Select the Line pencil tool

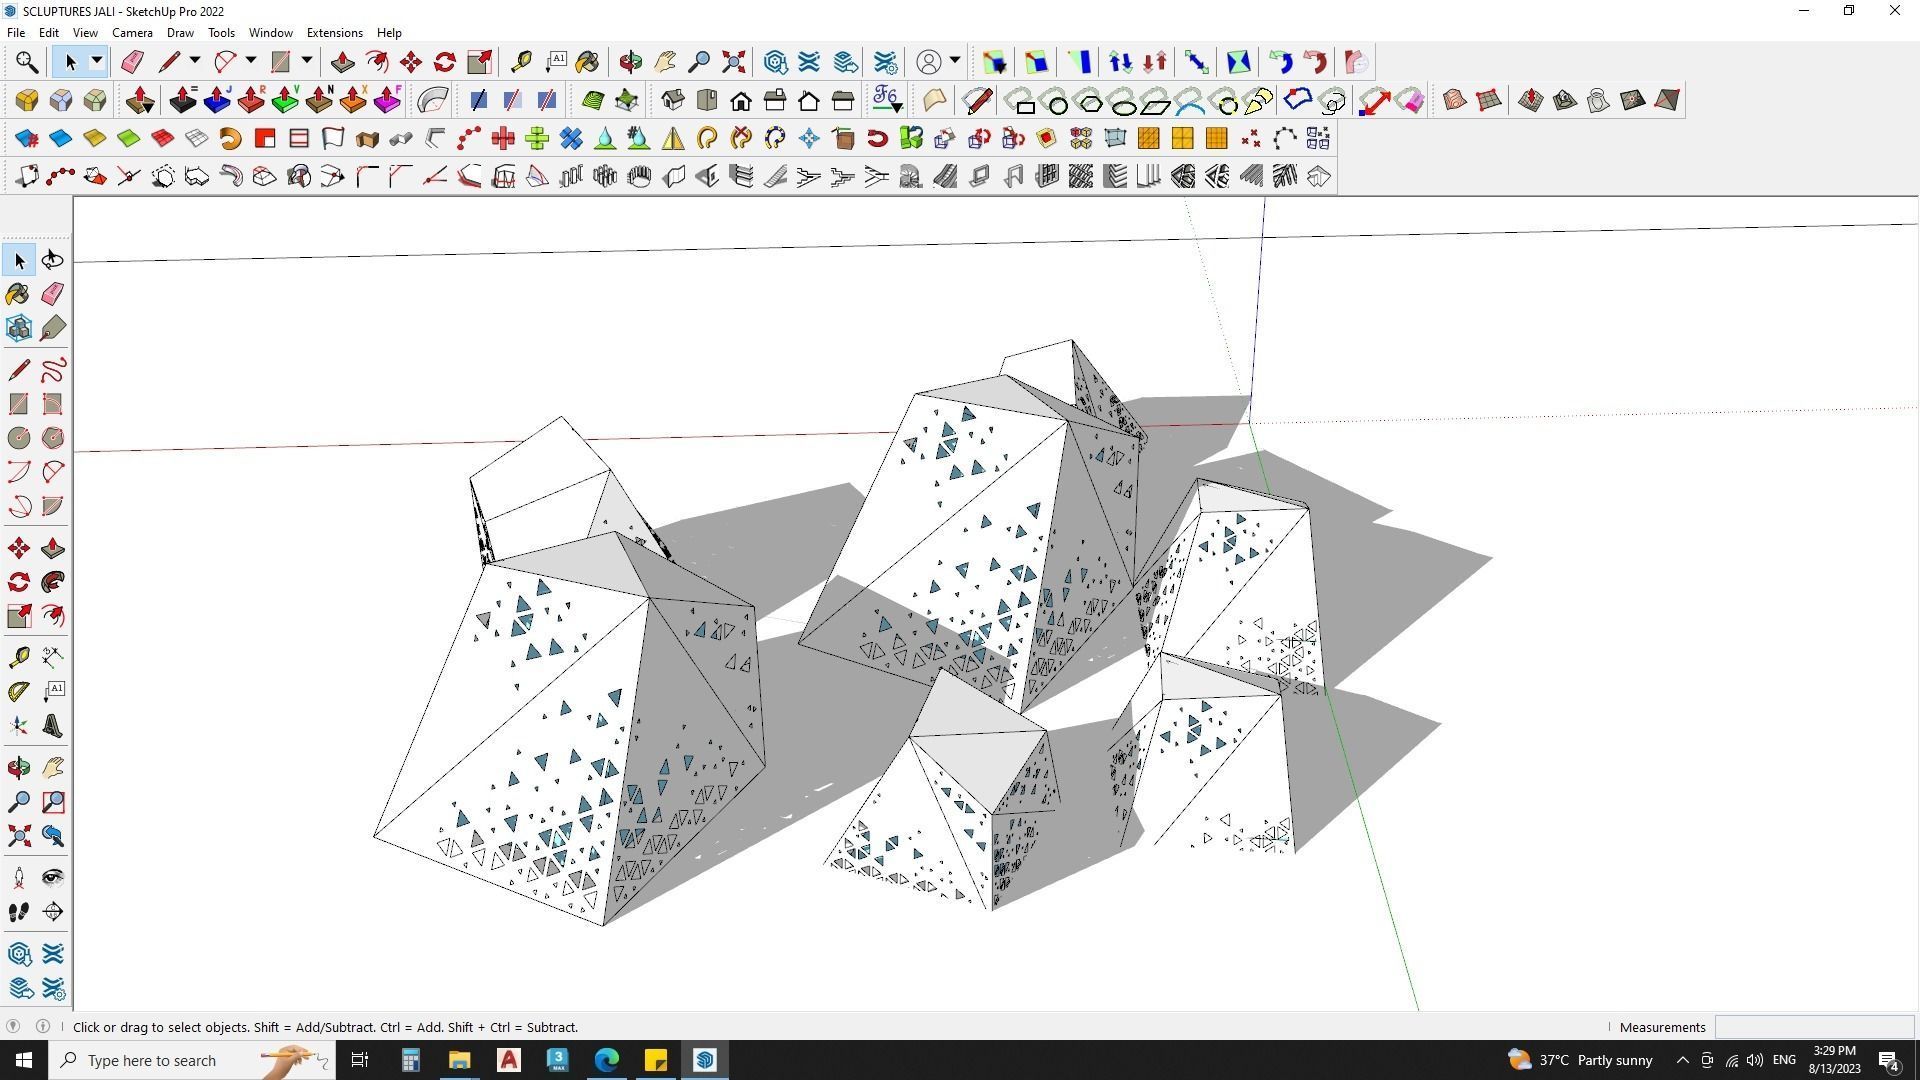coord(19,370)
